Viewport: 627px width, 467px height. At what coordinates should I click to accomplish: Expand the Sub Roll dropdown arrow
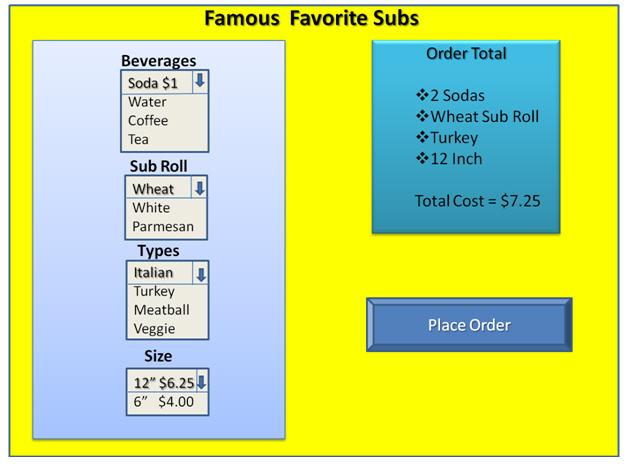pos(200,188)
